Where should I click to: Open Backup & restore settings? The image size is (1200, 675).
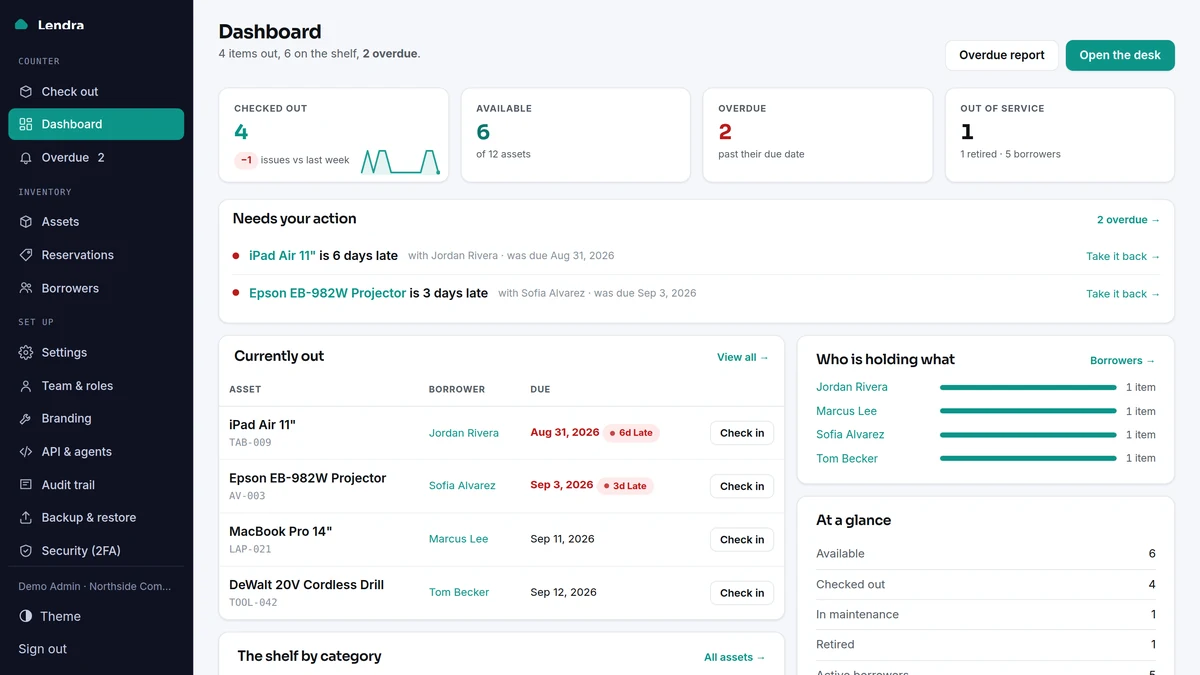[x=96, y=518]
